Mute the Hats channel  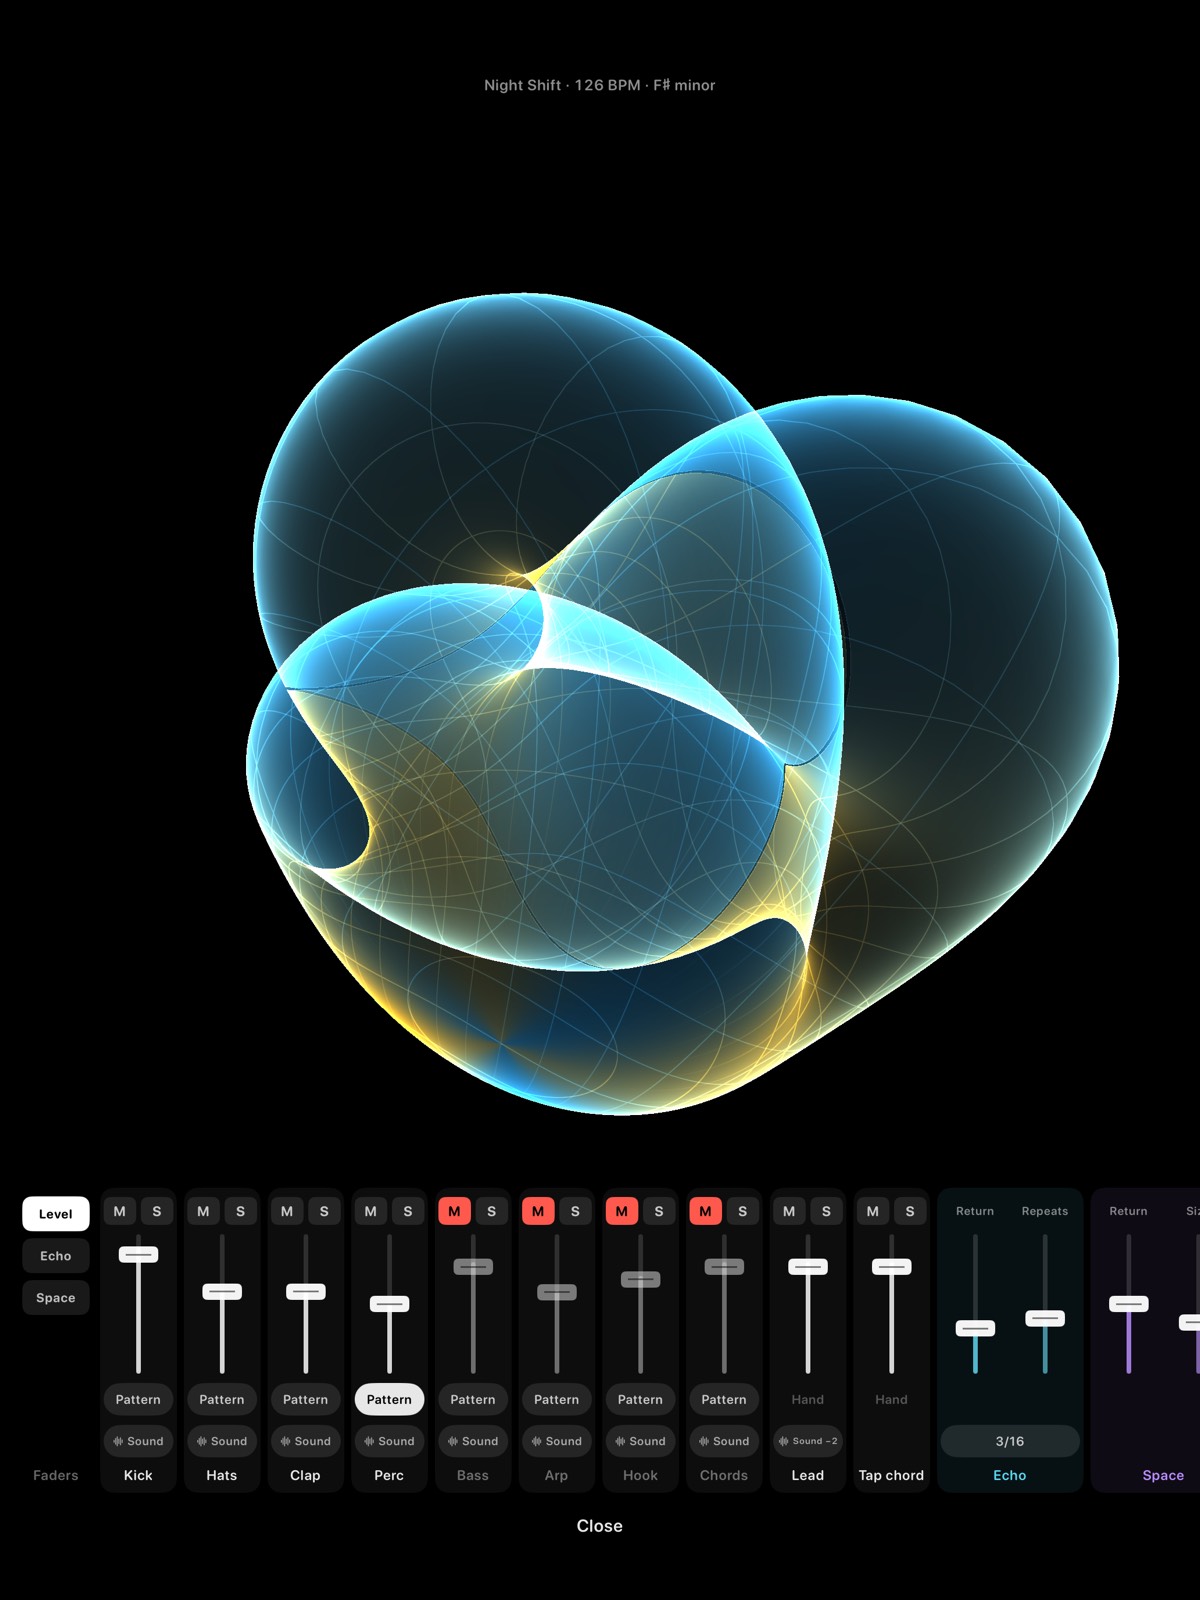[x=203, y=1211]
